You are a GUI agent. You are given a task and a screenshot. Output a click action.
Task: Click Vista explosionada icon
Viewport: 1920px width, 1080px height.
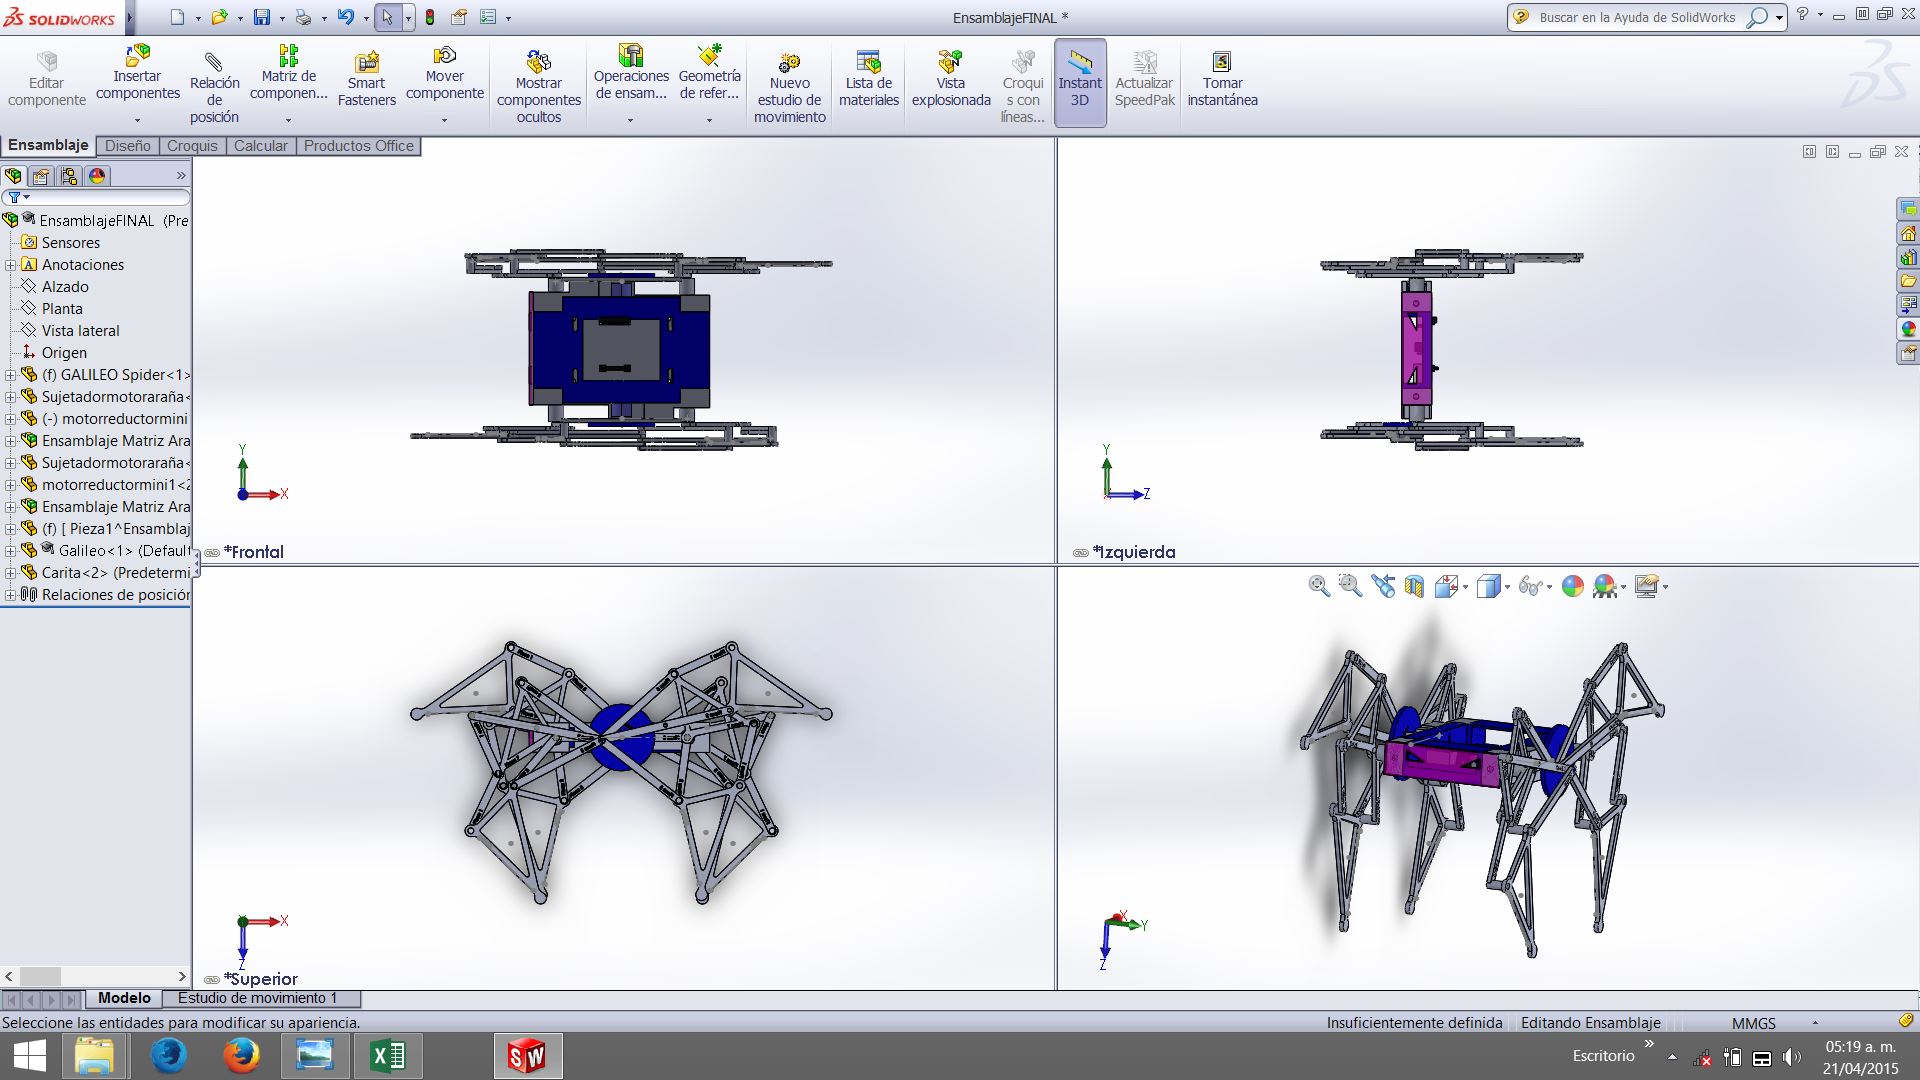coord(950,79)
